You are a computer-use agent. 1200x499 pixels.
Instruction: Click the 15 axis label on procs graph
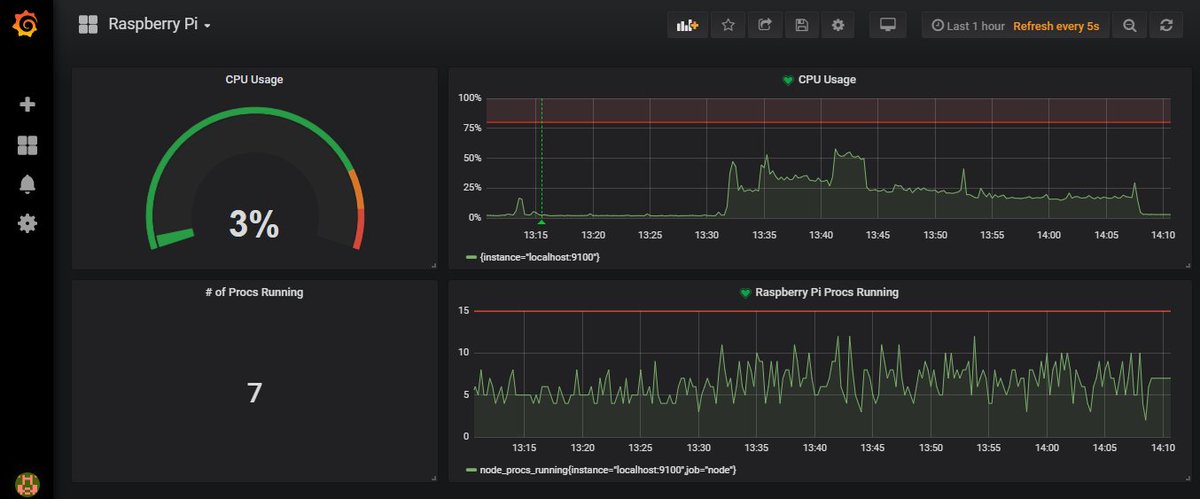[463, 311]
